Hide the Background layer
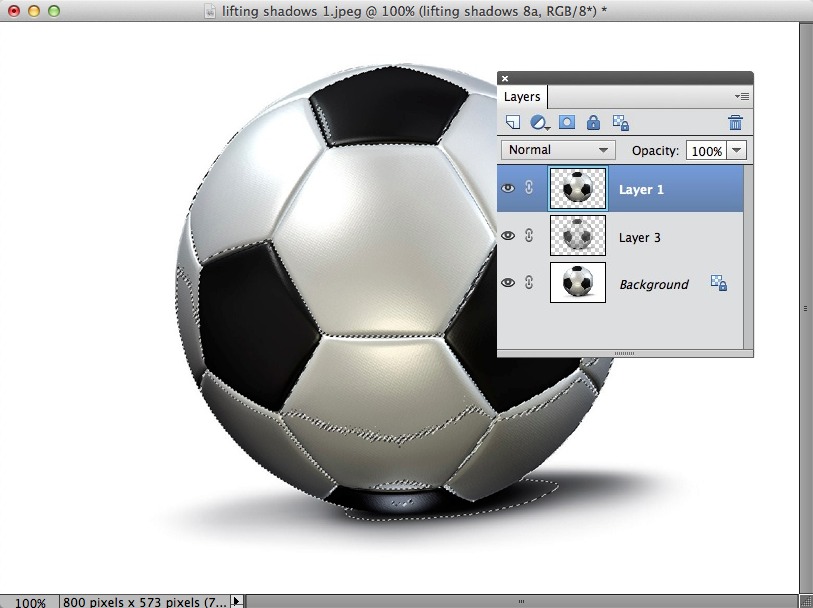Image resolution: width=813 pixels, height=608 pixels. click(508, 284)
